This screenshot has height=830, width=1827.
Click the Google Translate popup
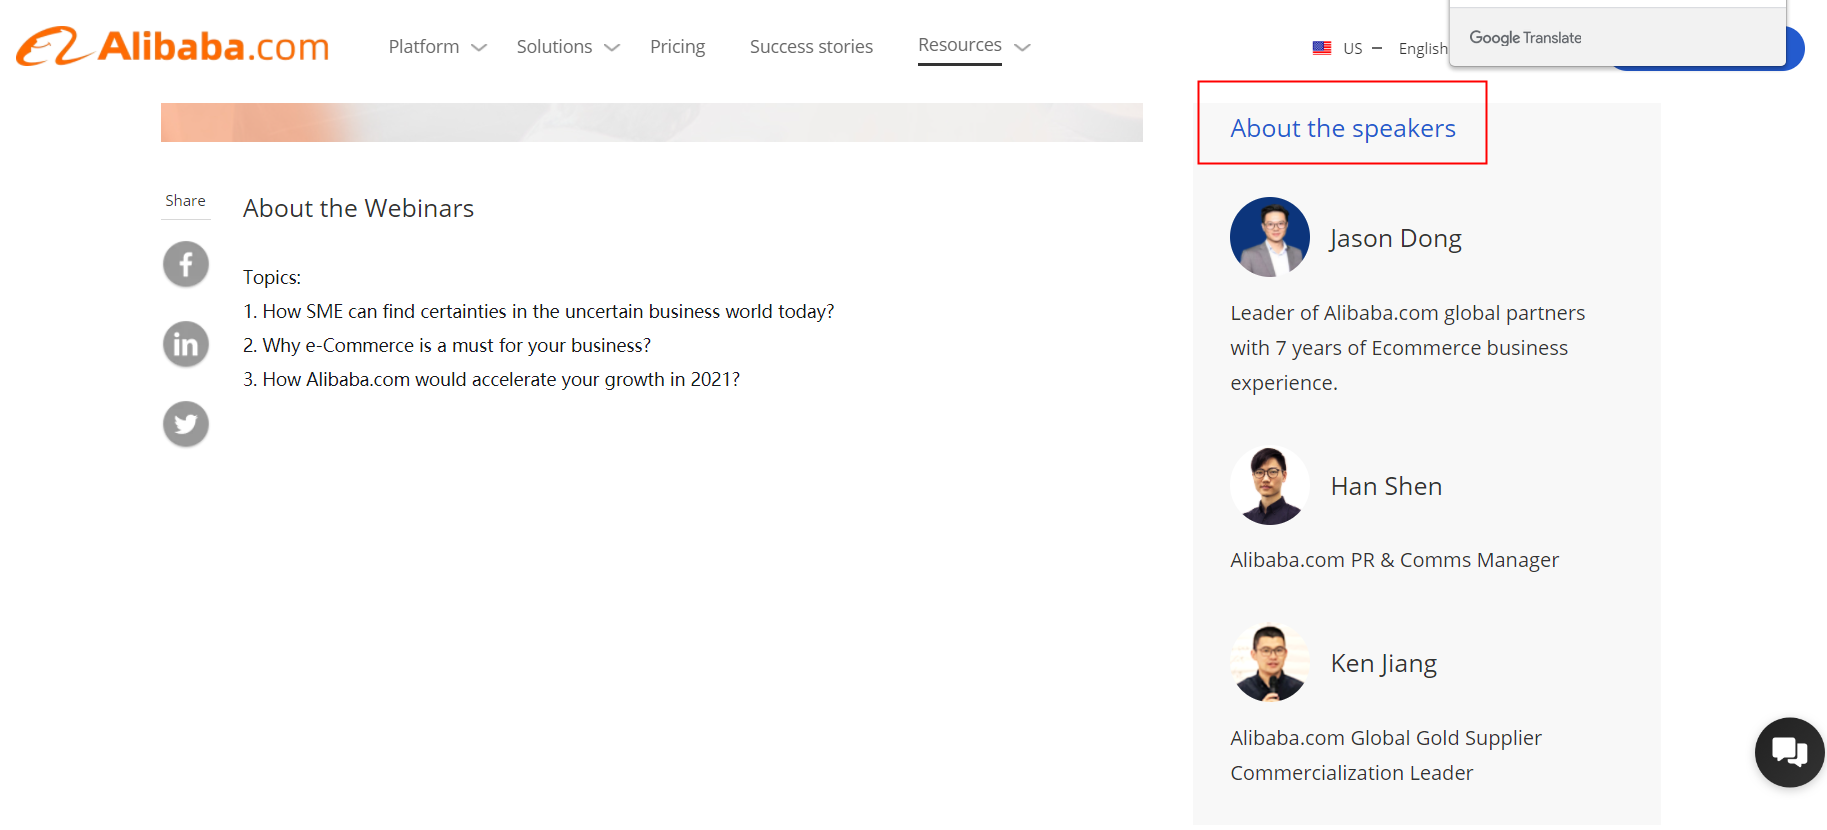tap(1617, 37)
